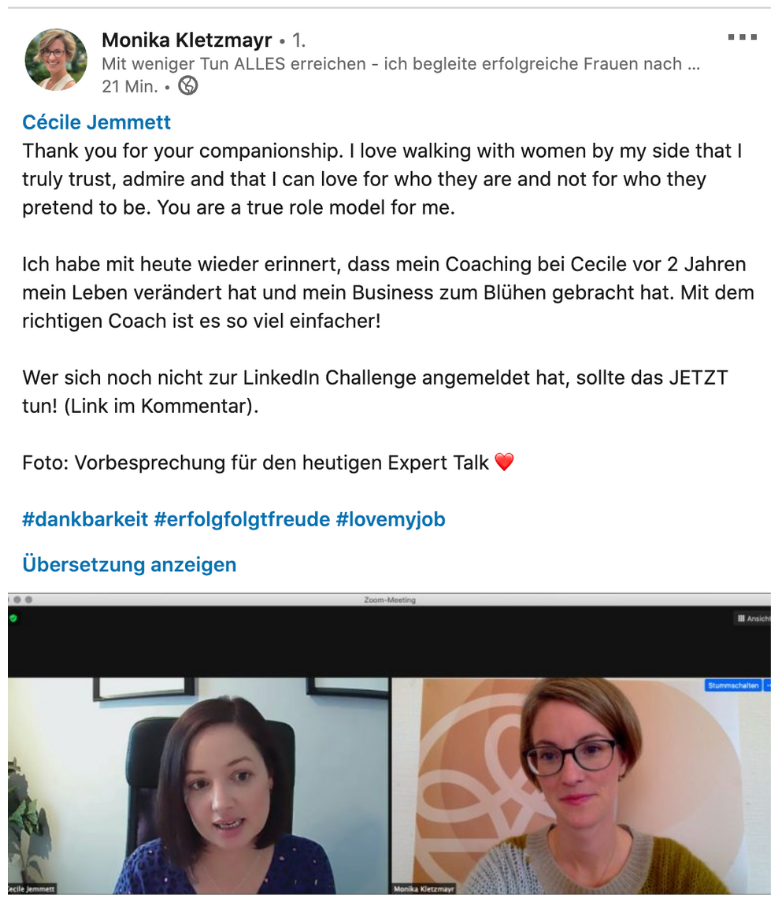Open Monika Kletzmayr's profile picture

click(x=56, y=60)
